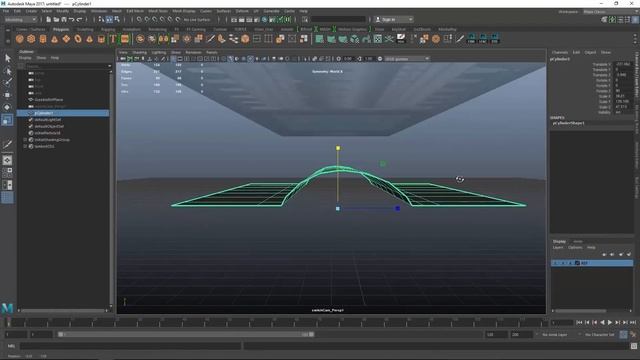
Task: Expand the initialShadingGroup node in Outliner
Action: pos(25,140)
